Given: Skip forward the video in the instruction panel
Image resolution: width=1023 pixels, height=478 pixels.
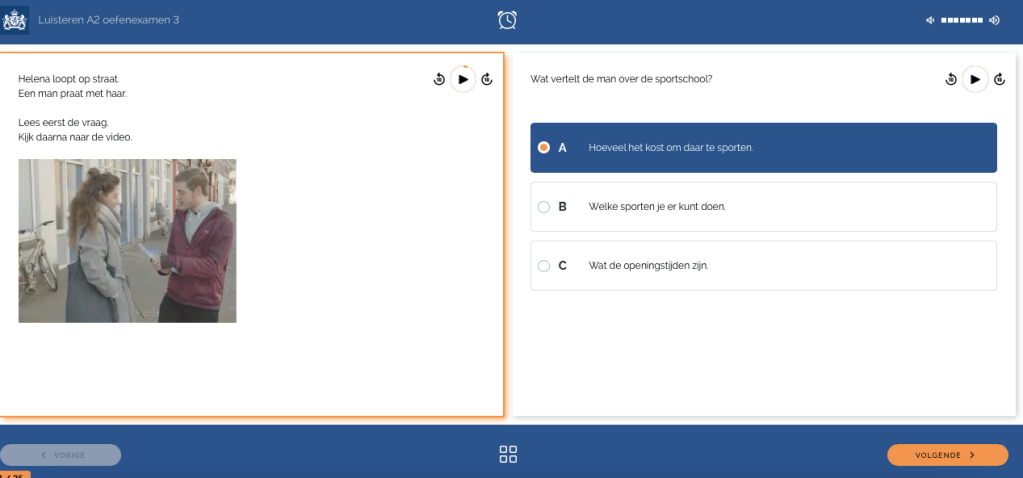Looking at the screenshot, I should [x=487, y=79].
